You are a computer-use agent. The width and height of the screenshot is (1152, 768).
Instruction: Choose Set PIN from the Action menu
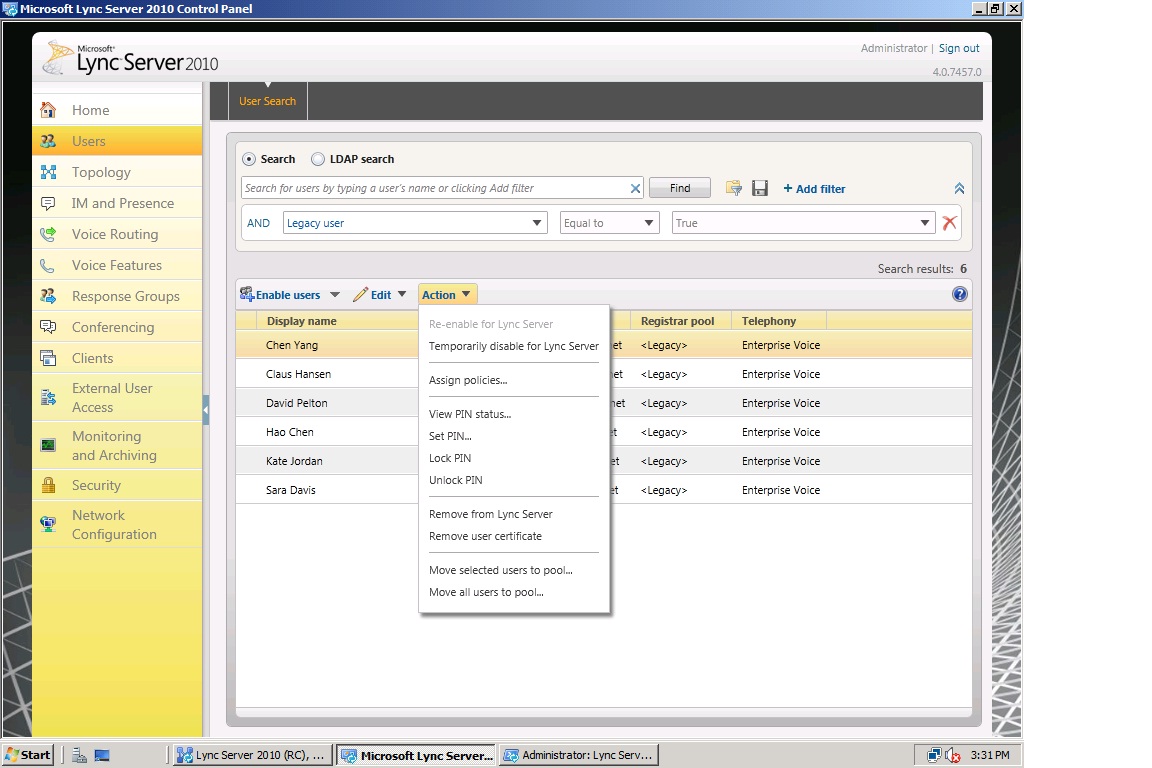(450, 436)
